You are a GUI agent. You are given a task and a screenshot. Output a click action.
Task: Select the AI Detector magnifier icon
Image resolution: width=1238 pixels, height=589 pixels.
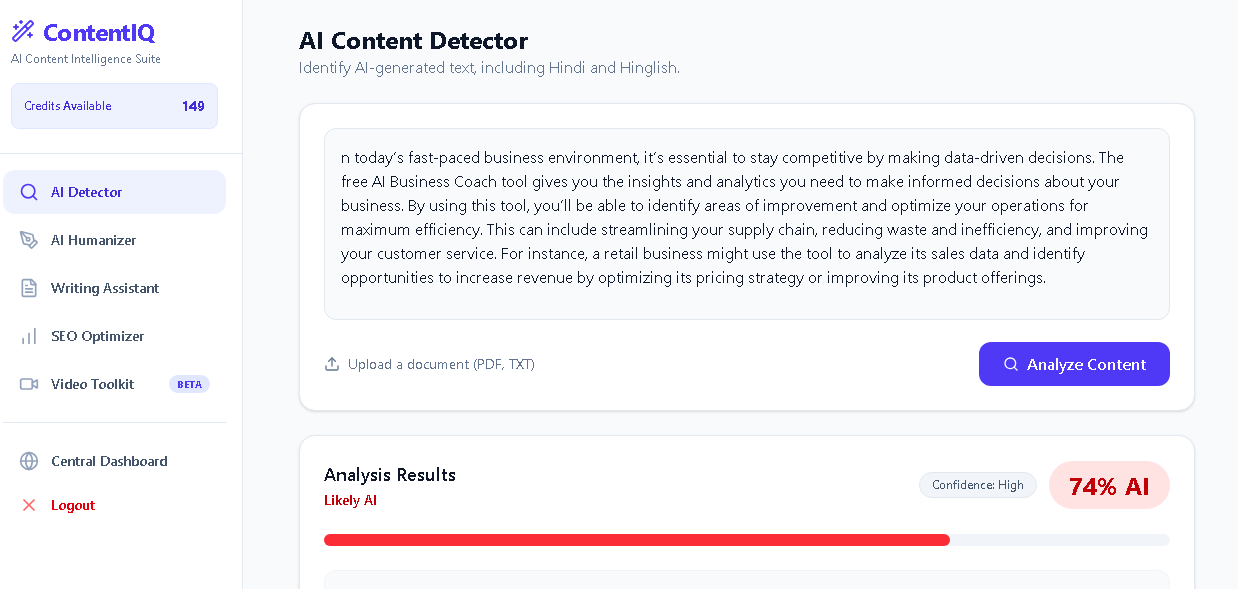point(29,191)
